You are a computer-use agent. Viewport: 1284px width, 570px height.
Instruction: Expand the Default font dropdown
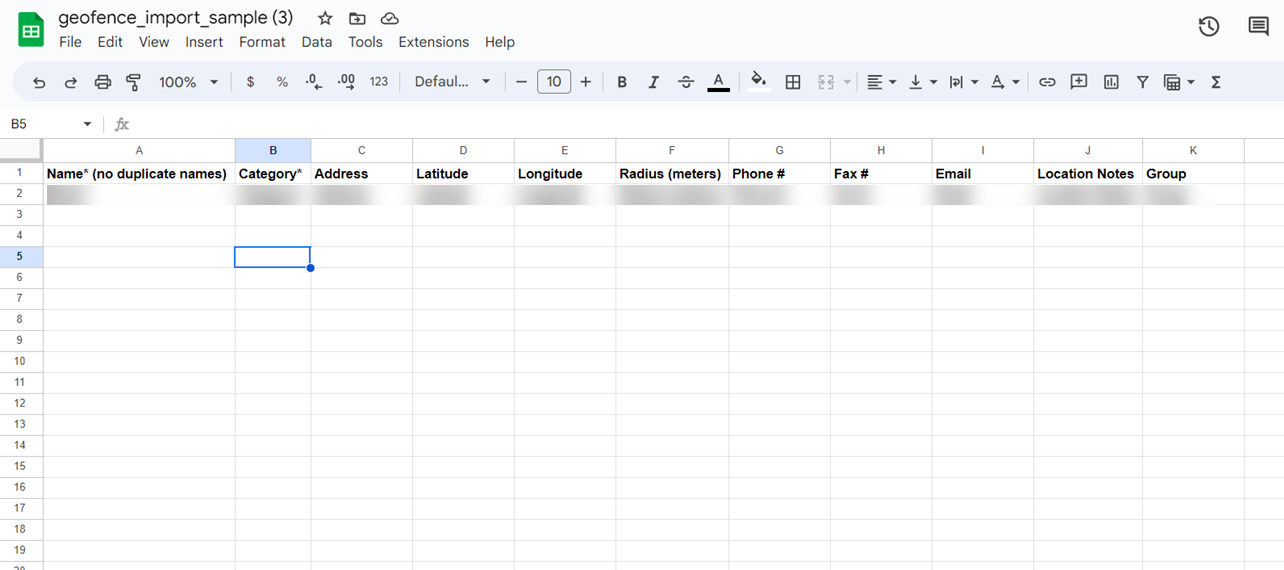point(452,82)
